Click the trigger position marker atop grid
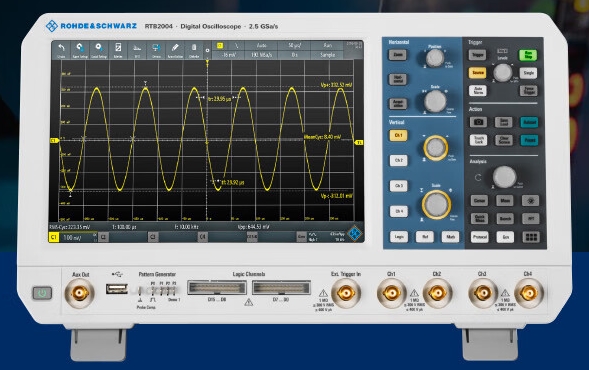 (x=207, y=62)
